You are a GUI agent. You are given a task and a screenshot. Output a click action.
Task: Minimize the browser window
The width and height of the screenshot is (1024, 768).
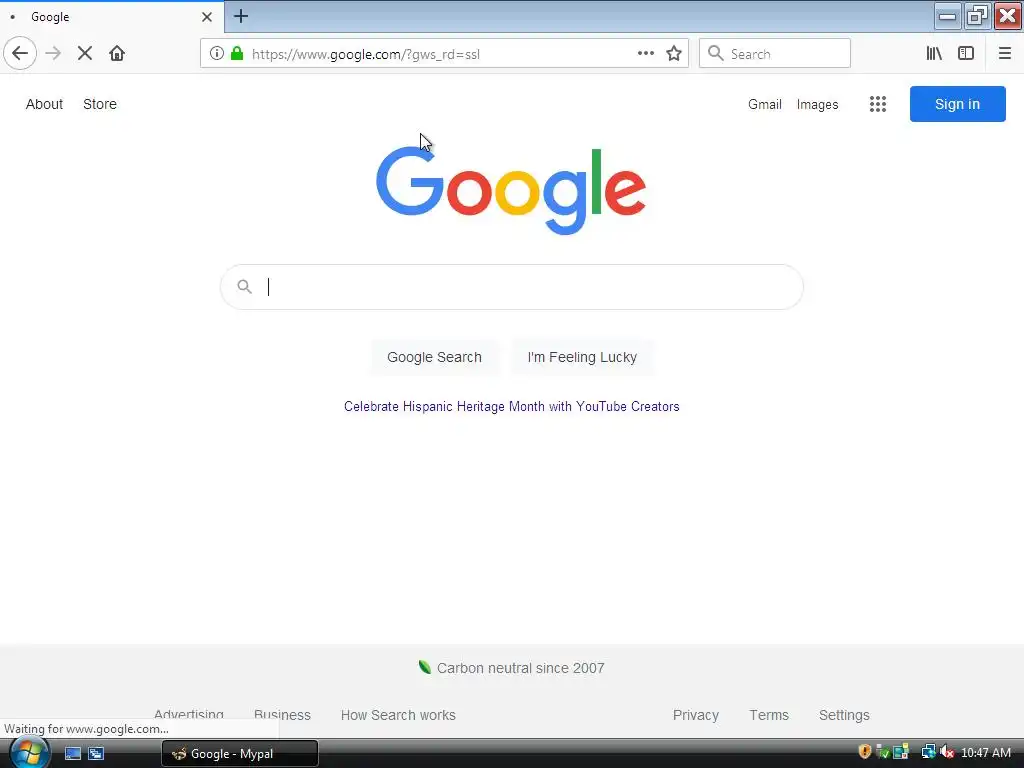click(947, 16)
